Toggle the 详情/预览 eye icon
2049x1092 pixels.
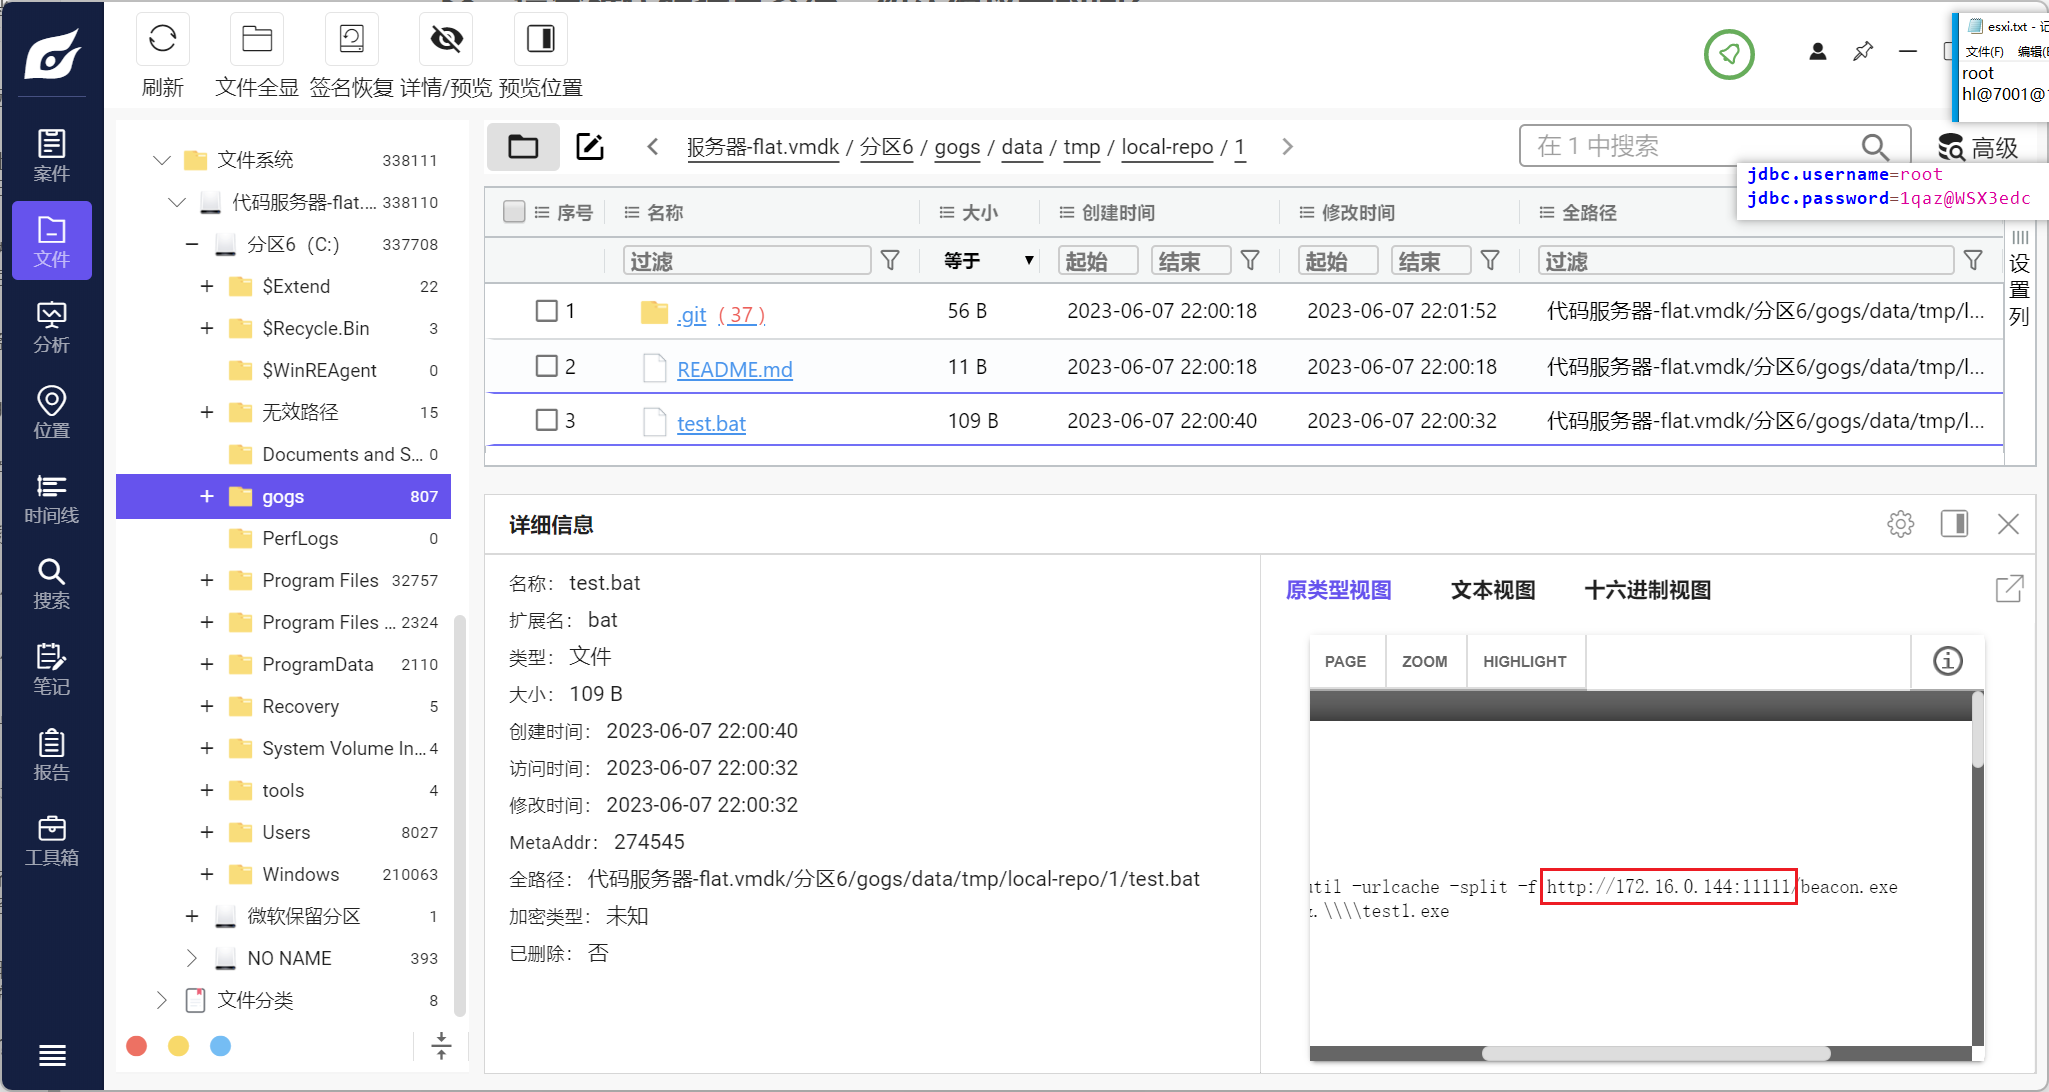446,39
